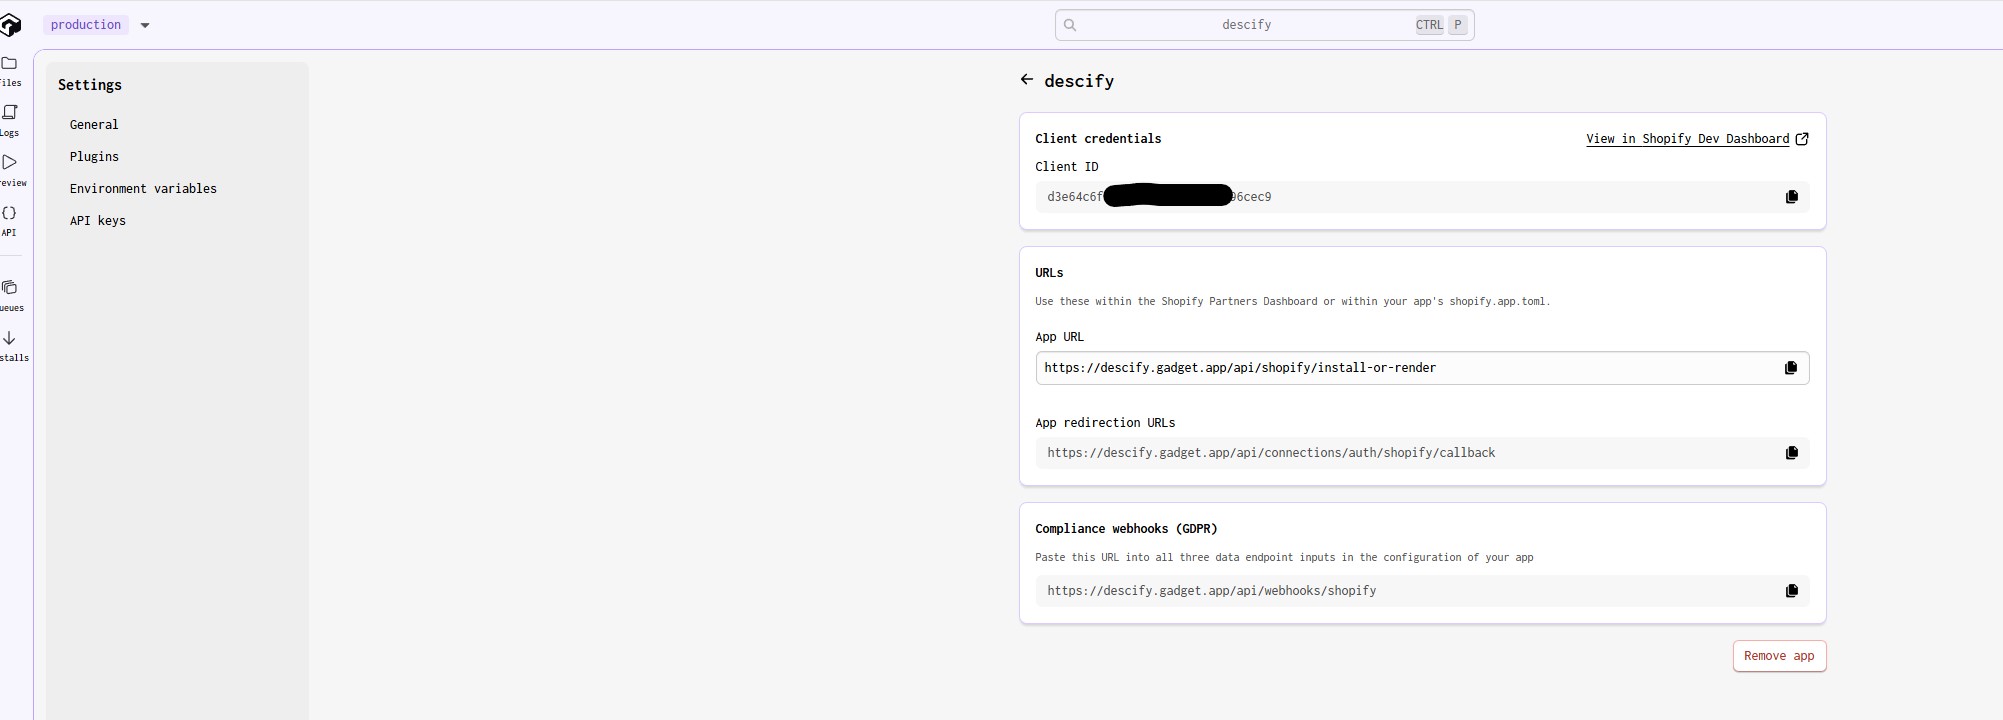Click the descify page title
Viewport: 2003px width, 720px height.
point(1079,81)
